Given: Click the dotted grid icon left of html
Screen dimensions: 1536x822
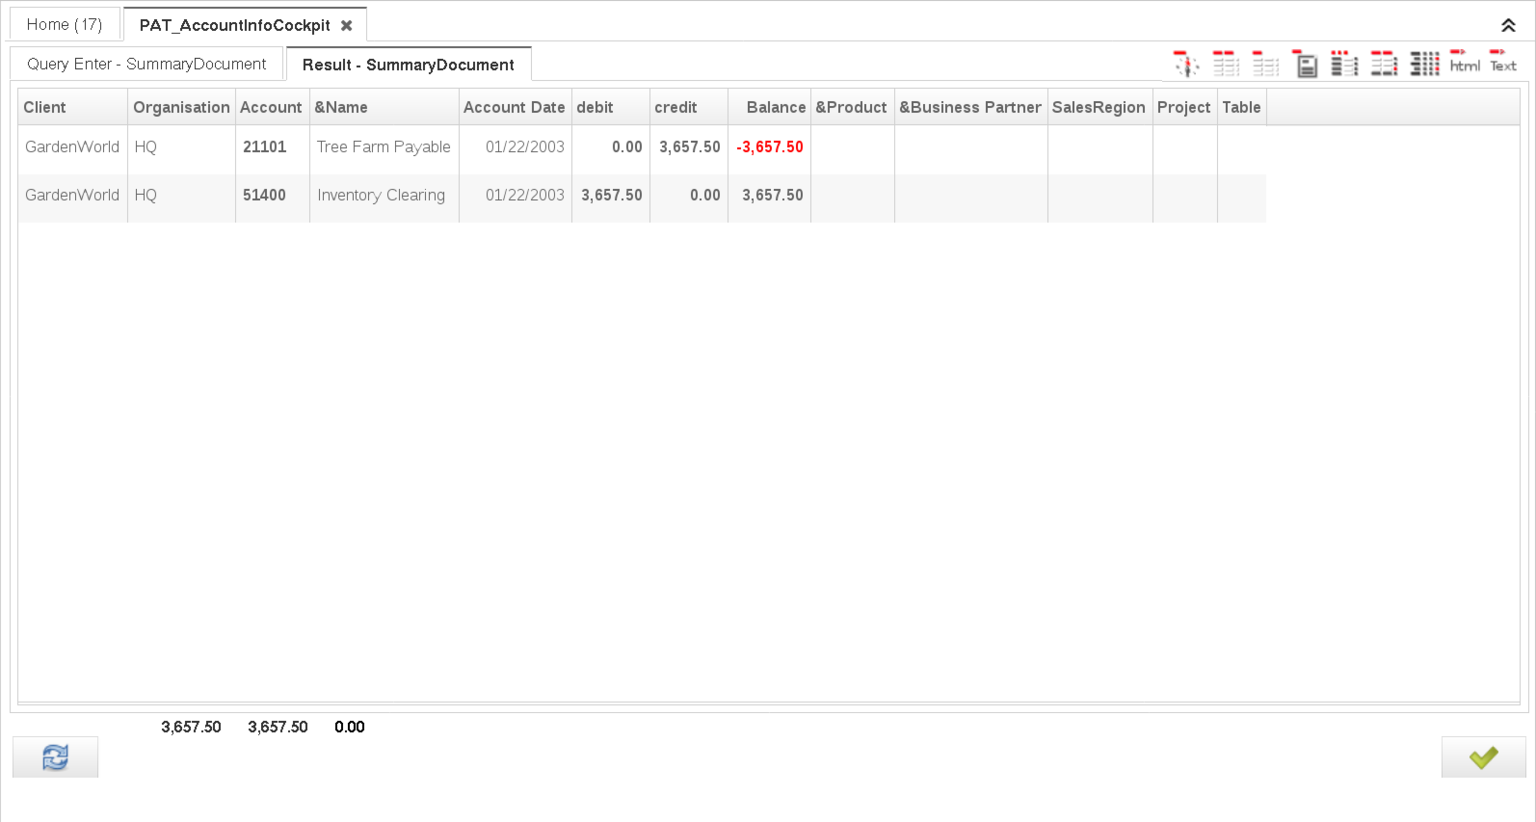Looking at the screenshot, I should (1424, 64).
